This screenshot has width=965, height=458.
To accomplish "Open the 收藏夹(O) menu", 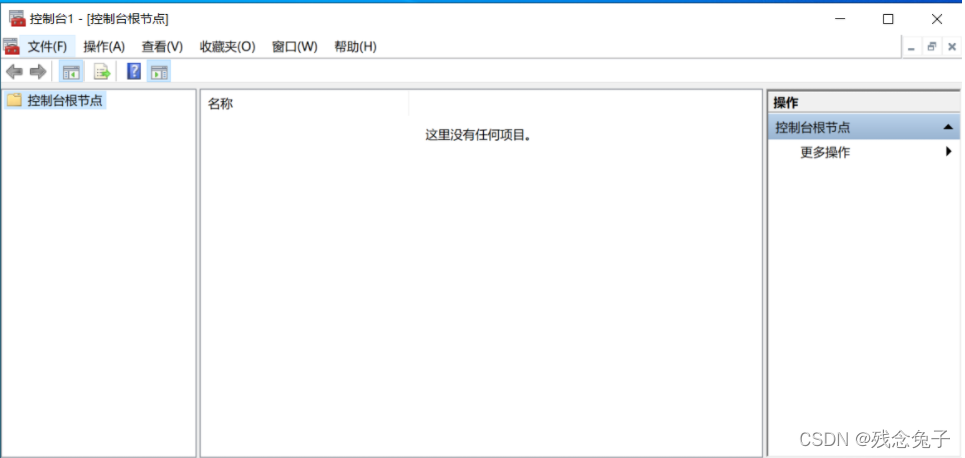I will point(227,47).
